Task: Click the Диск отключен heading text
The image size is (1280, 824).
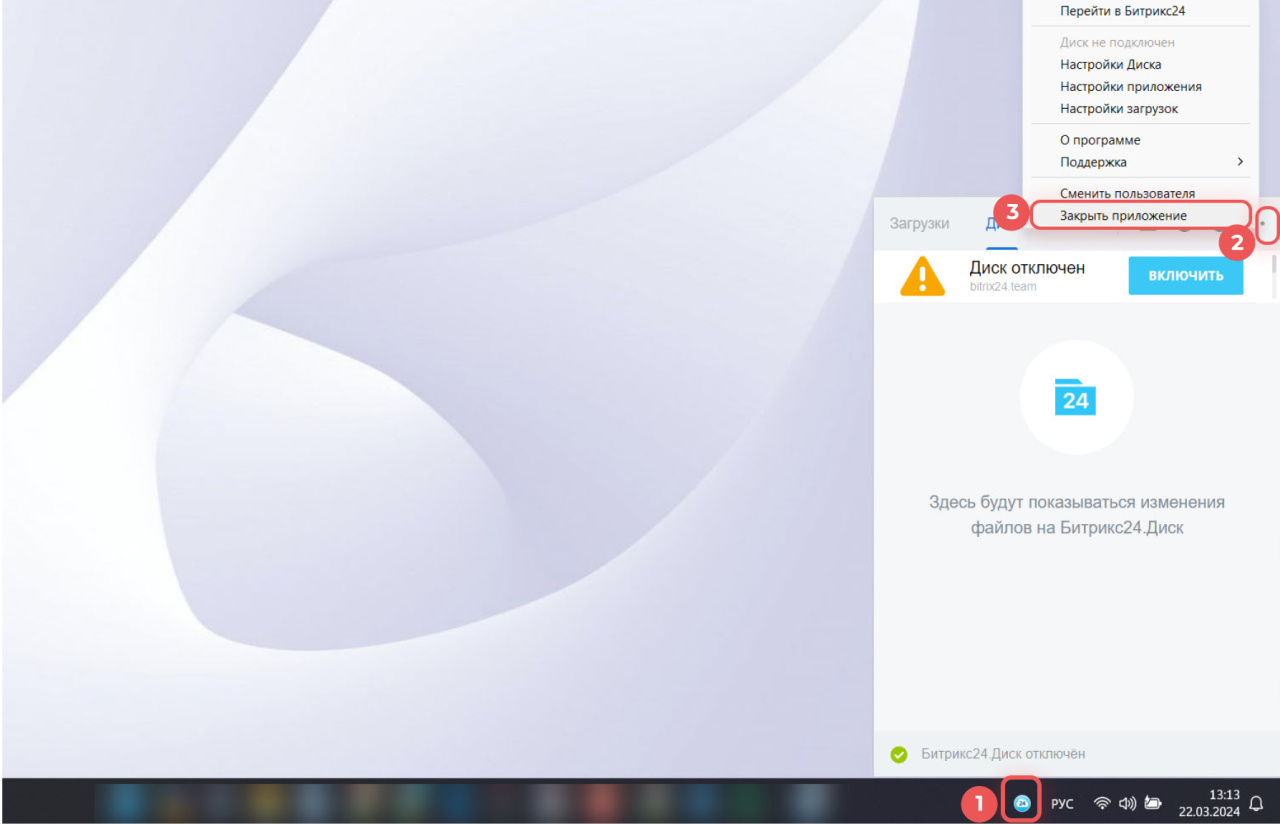Action: (1027, 267)
